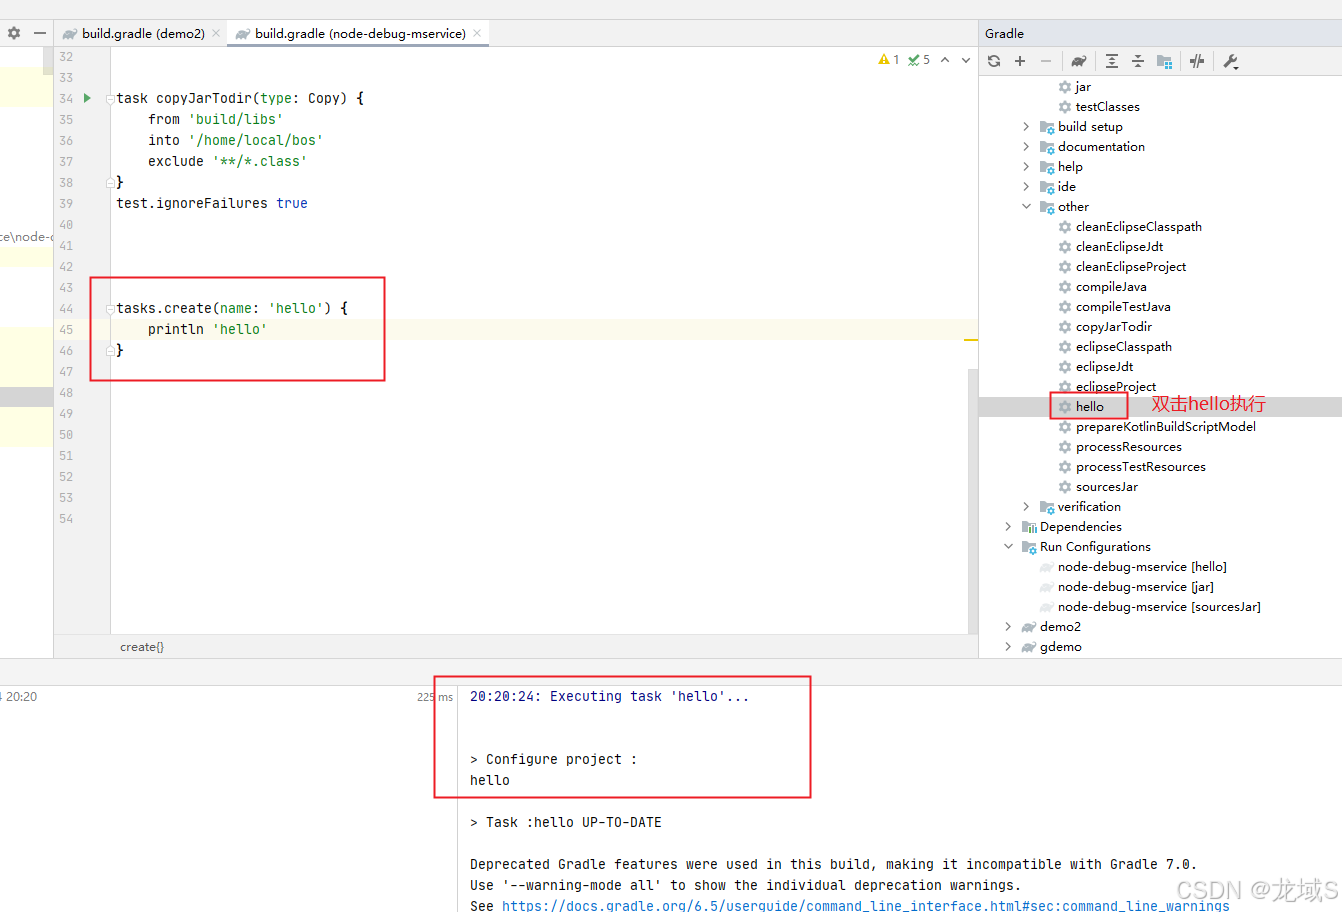Screen dimensions: 1342x912
Task: Expand all nodes using Gradle toolbar icon
Action: point(1112,61)
